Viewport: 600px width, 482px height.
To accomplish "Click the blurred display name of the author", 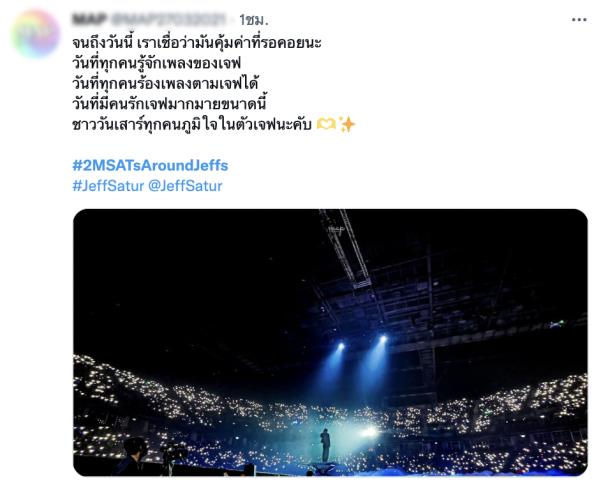I will (89, 19).
